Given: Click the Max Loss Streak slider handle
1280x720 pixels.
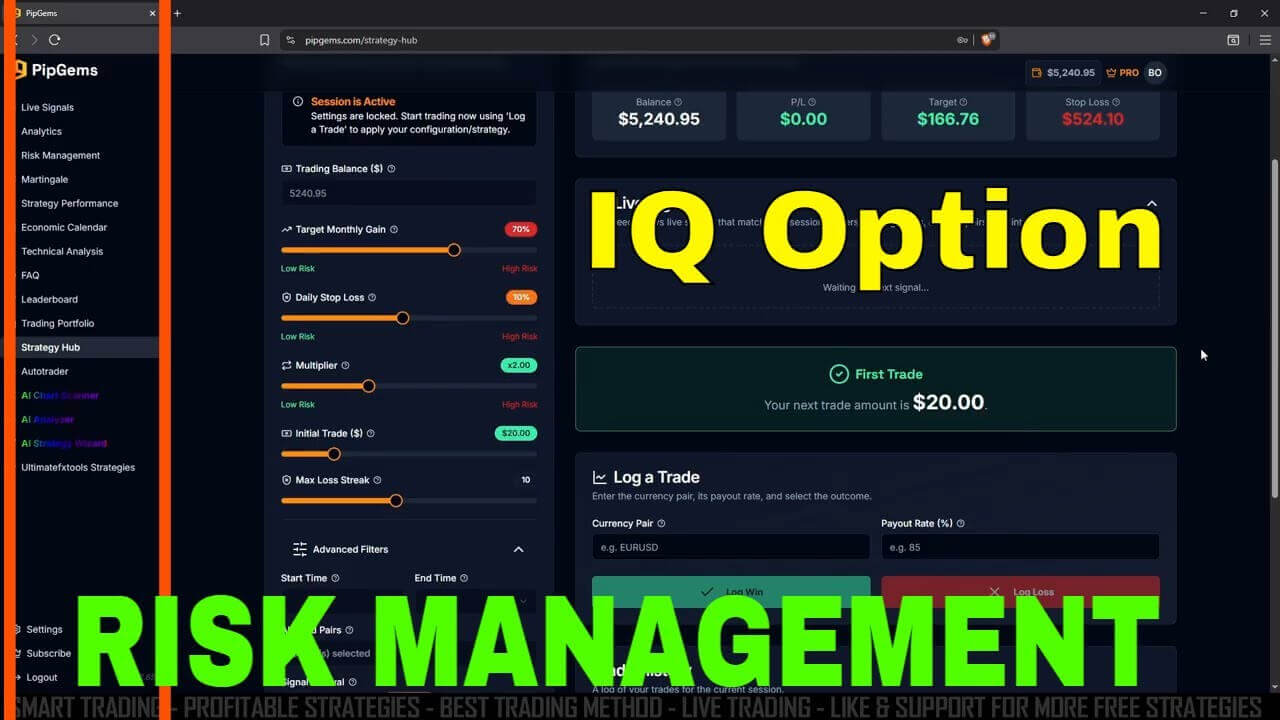Looking at the screenshot, I should [396, 501].
